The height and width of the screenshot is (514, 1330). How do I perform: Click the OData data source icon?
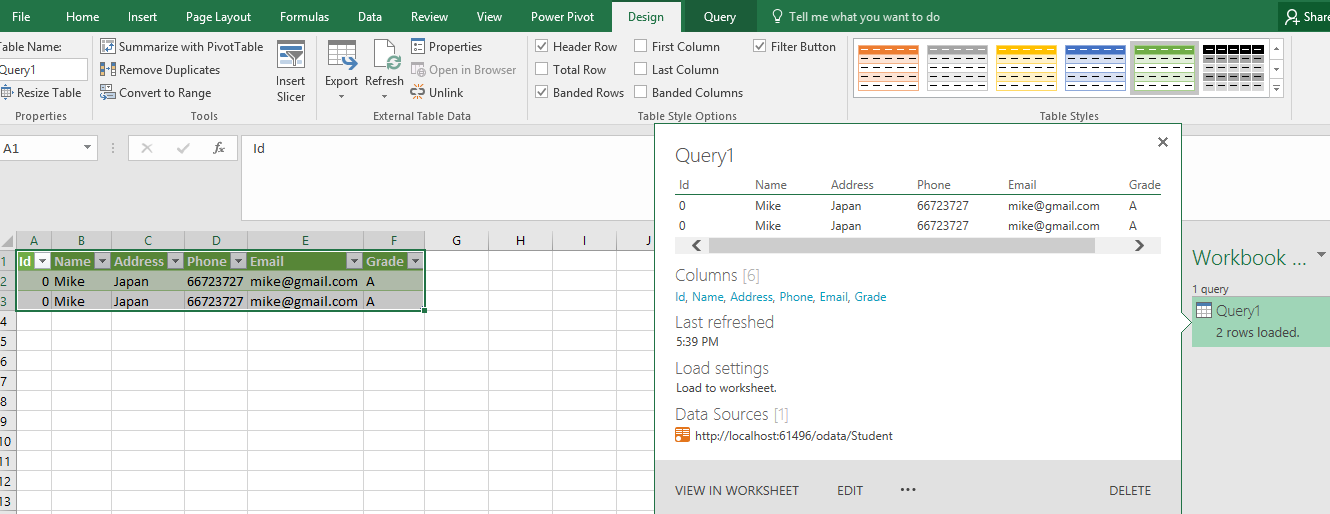click(683, 435)
